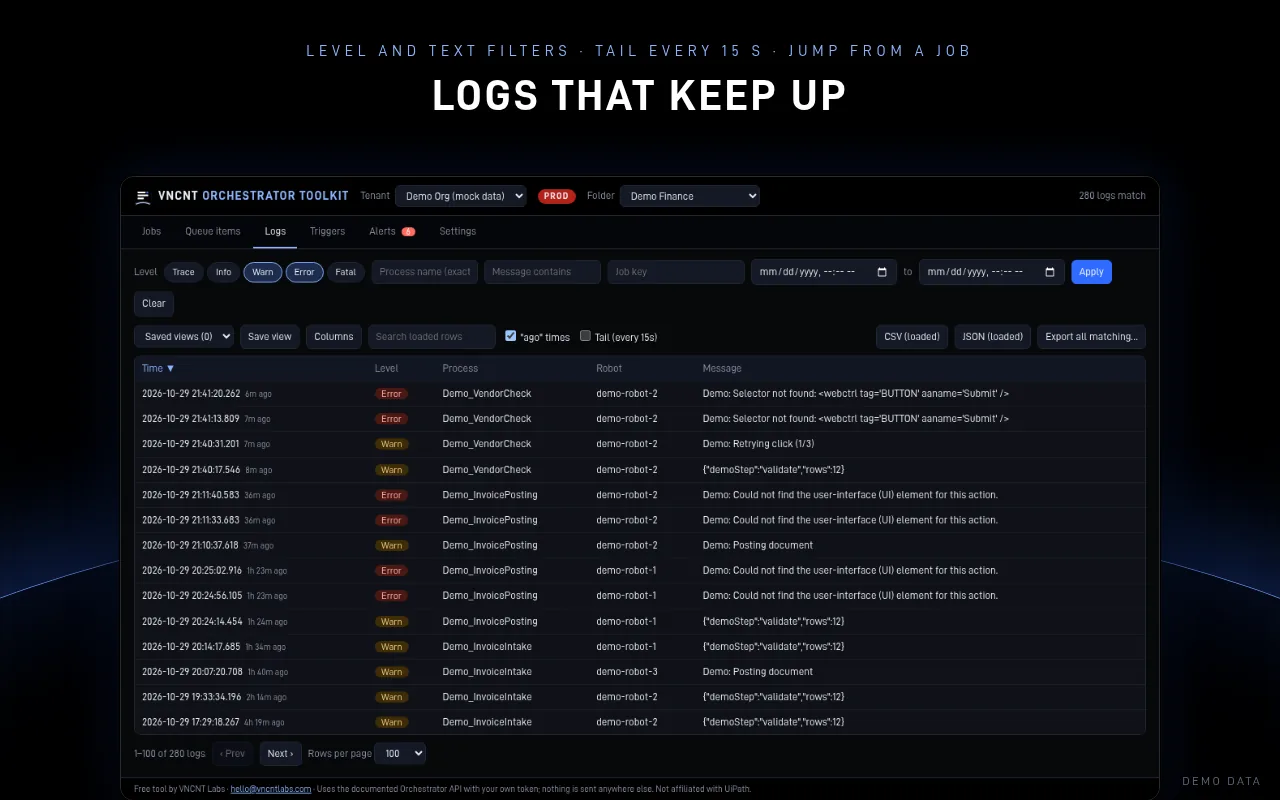
Task: Export loaded rows as CSV
Action: 912,336
